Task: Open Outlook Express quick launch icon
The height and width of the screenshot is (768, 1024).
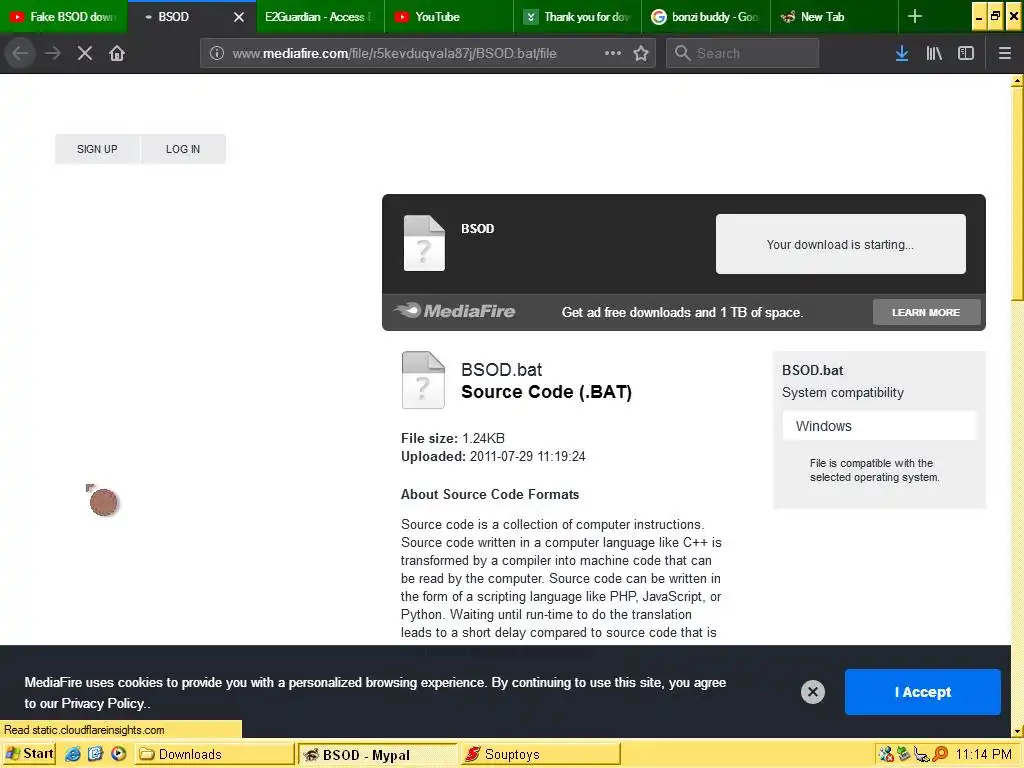Action: coord(95,754)
